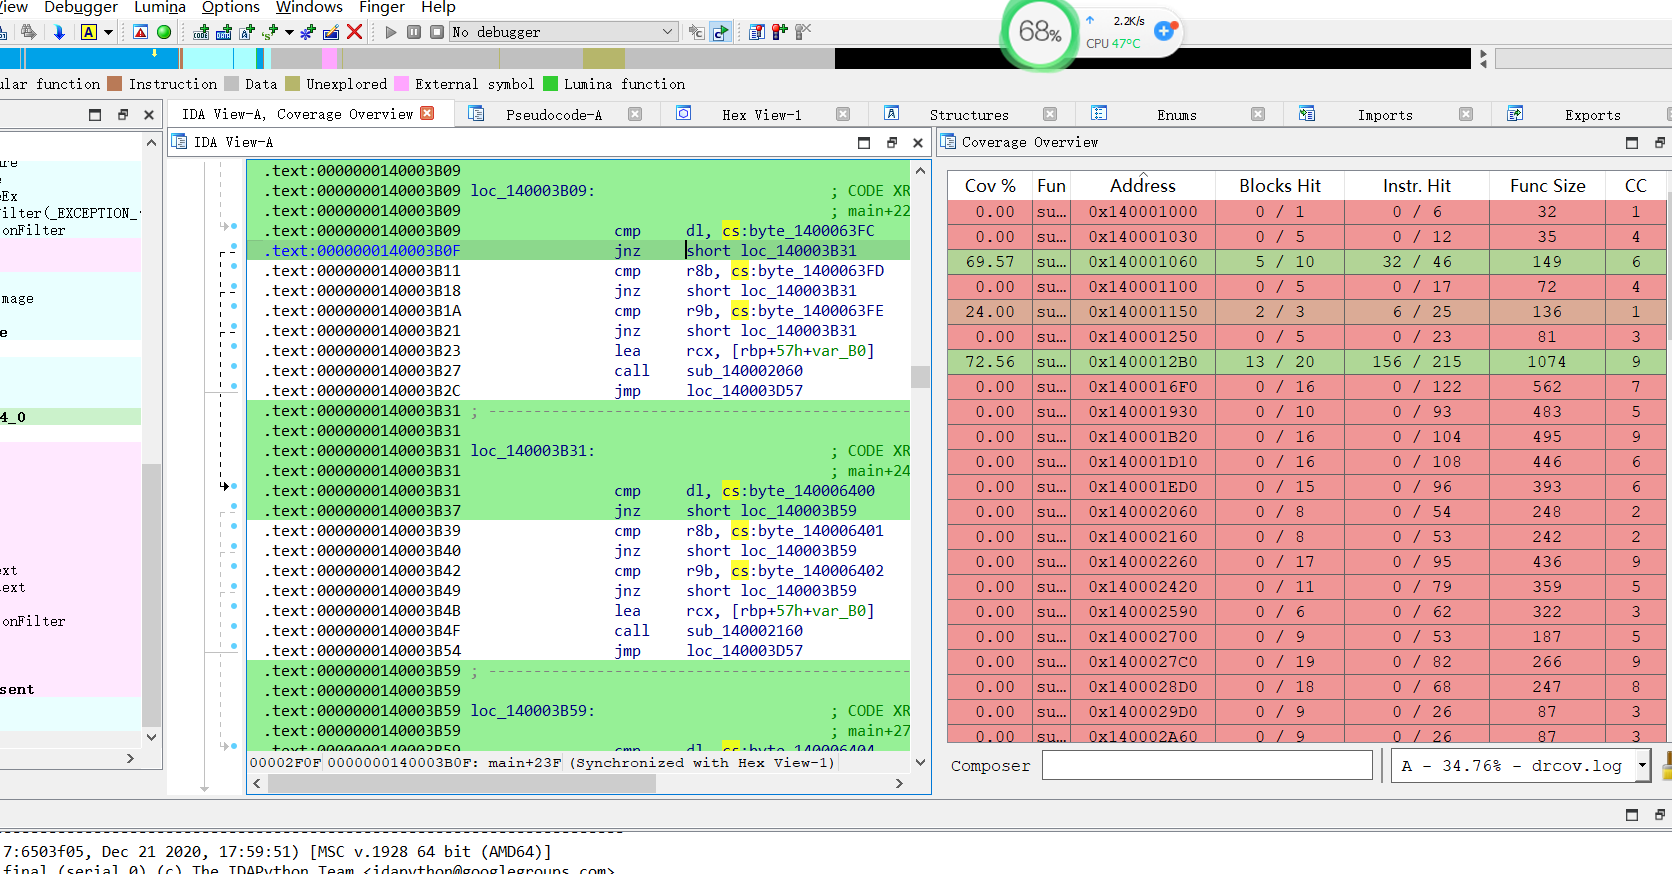This screenshot has width=1672, height=874.
Task: Click the create string 'A' plus icon
Action: (247, 32)
